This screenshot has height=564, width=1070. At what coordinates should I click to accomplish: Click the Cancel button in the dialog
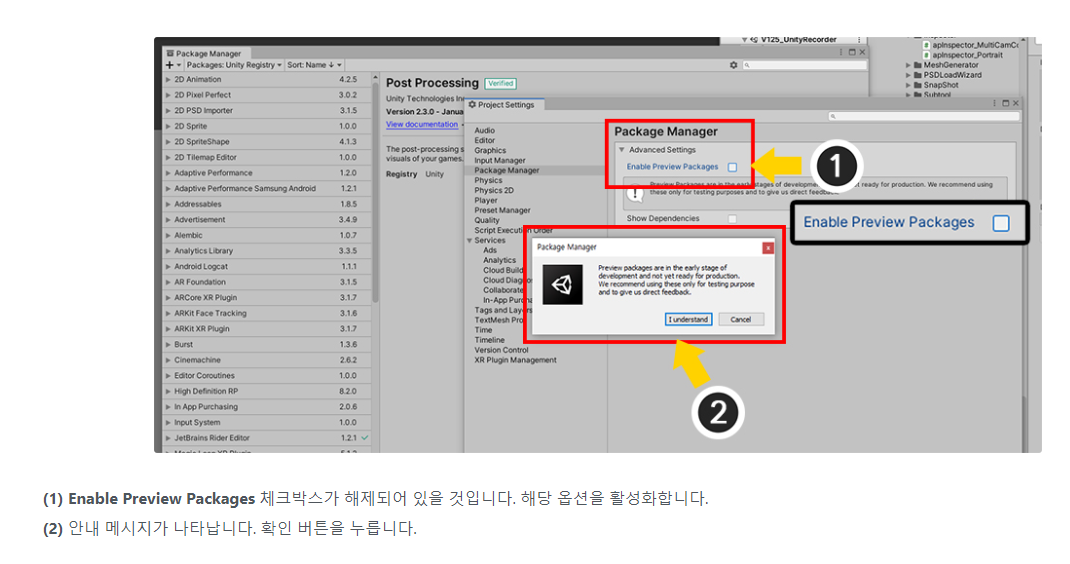click(740, 319)
